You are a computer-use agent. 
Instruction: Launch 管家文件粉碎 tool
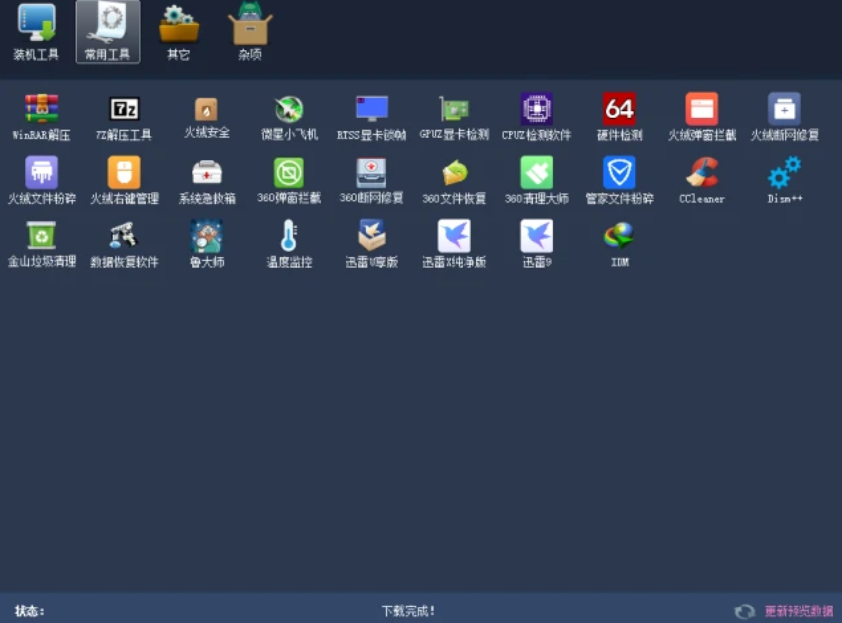pos(619,180)
